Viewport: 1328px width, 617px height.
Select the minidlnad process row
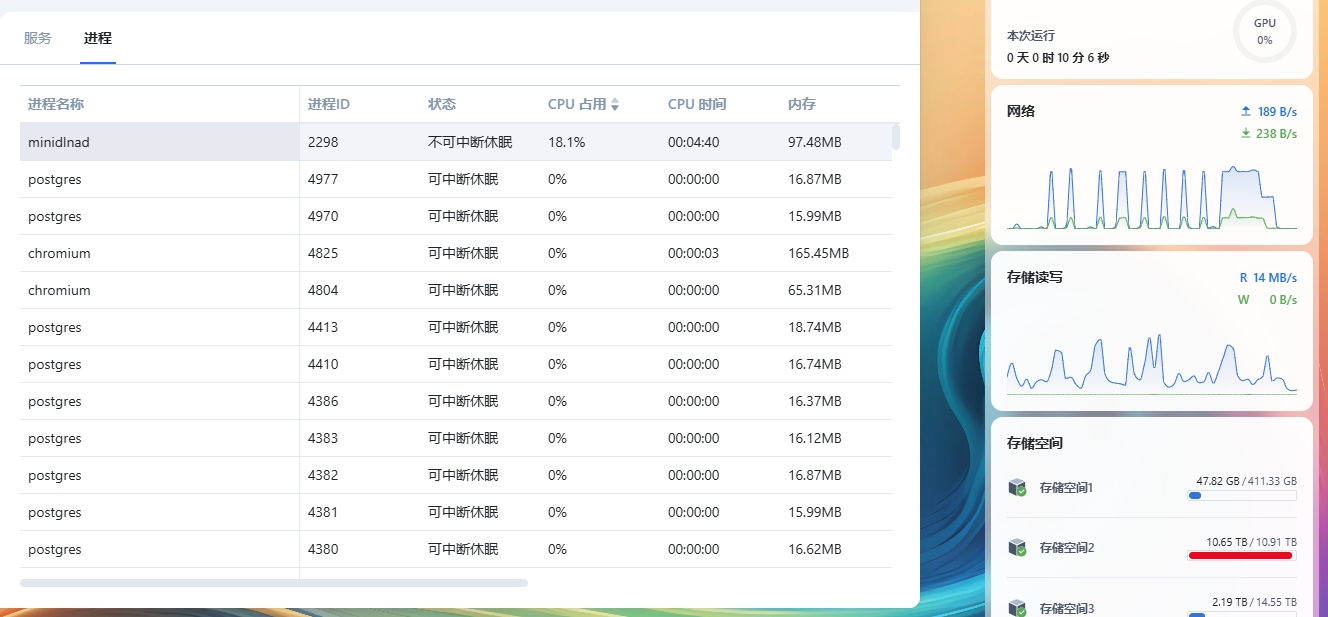coord(456,142)
